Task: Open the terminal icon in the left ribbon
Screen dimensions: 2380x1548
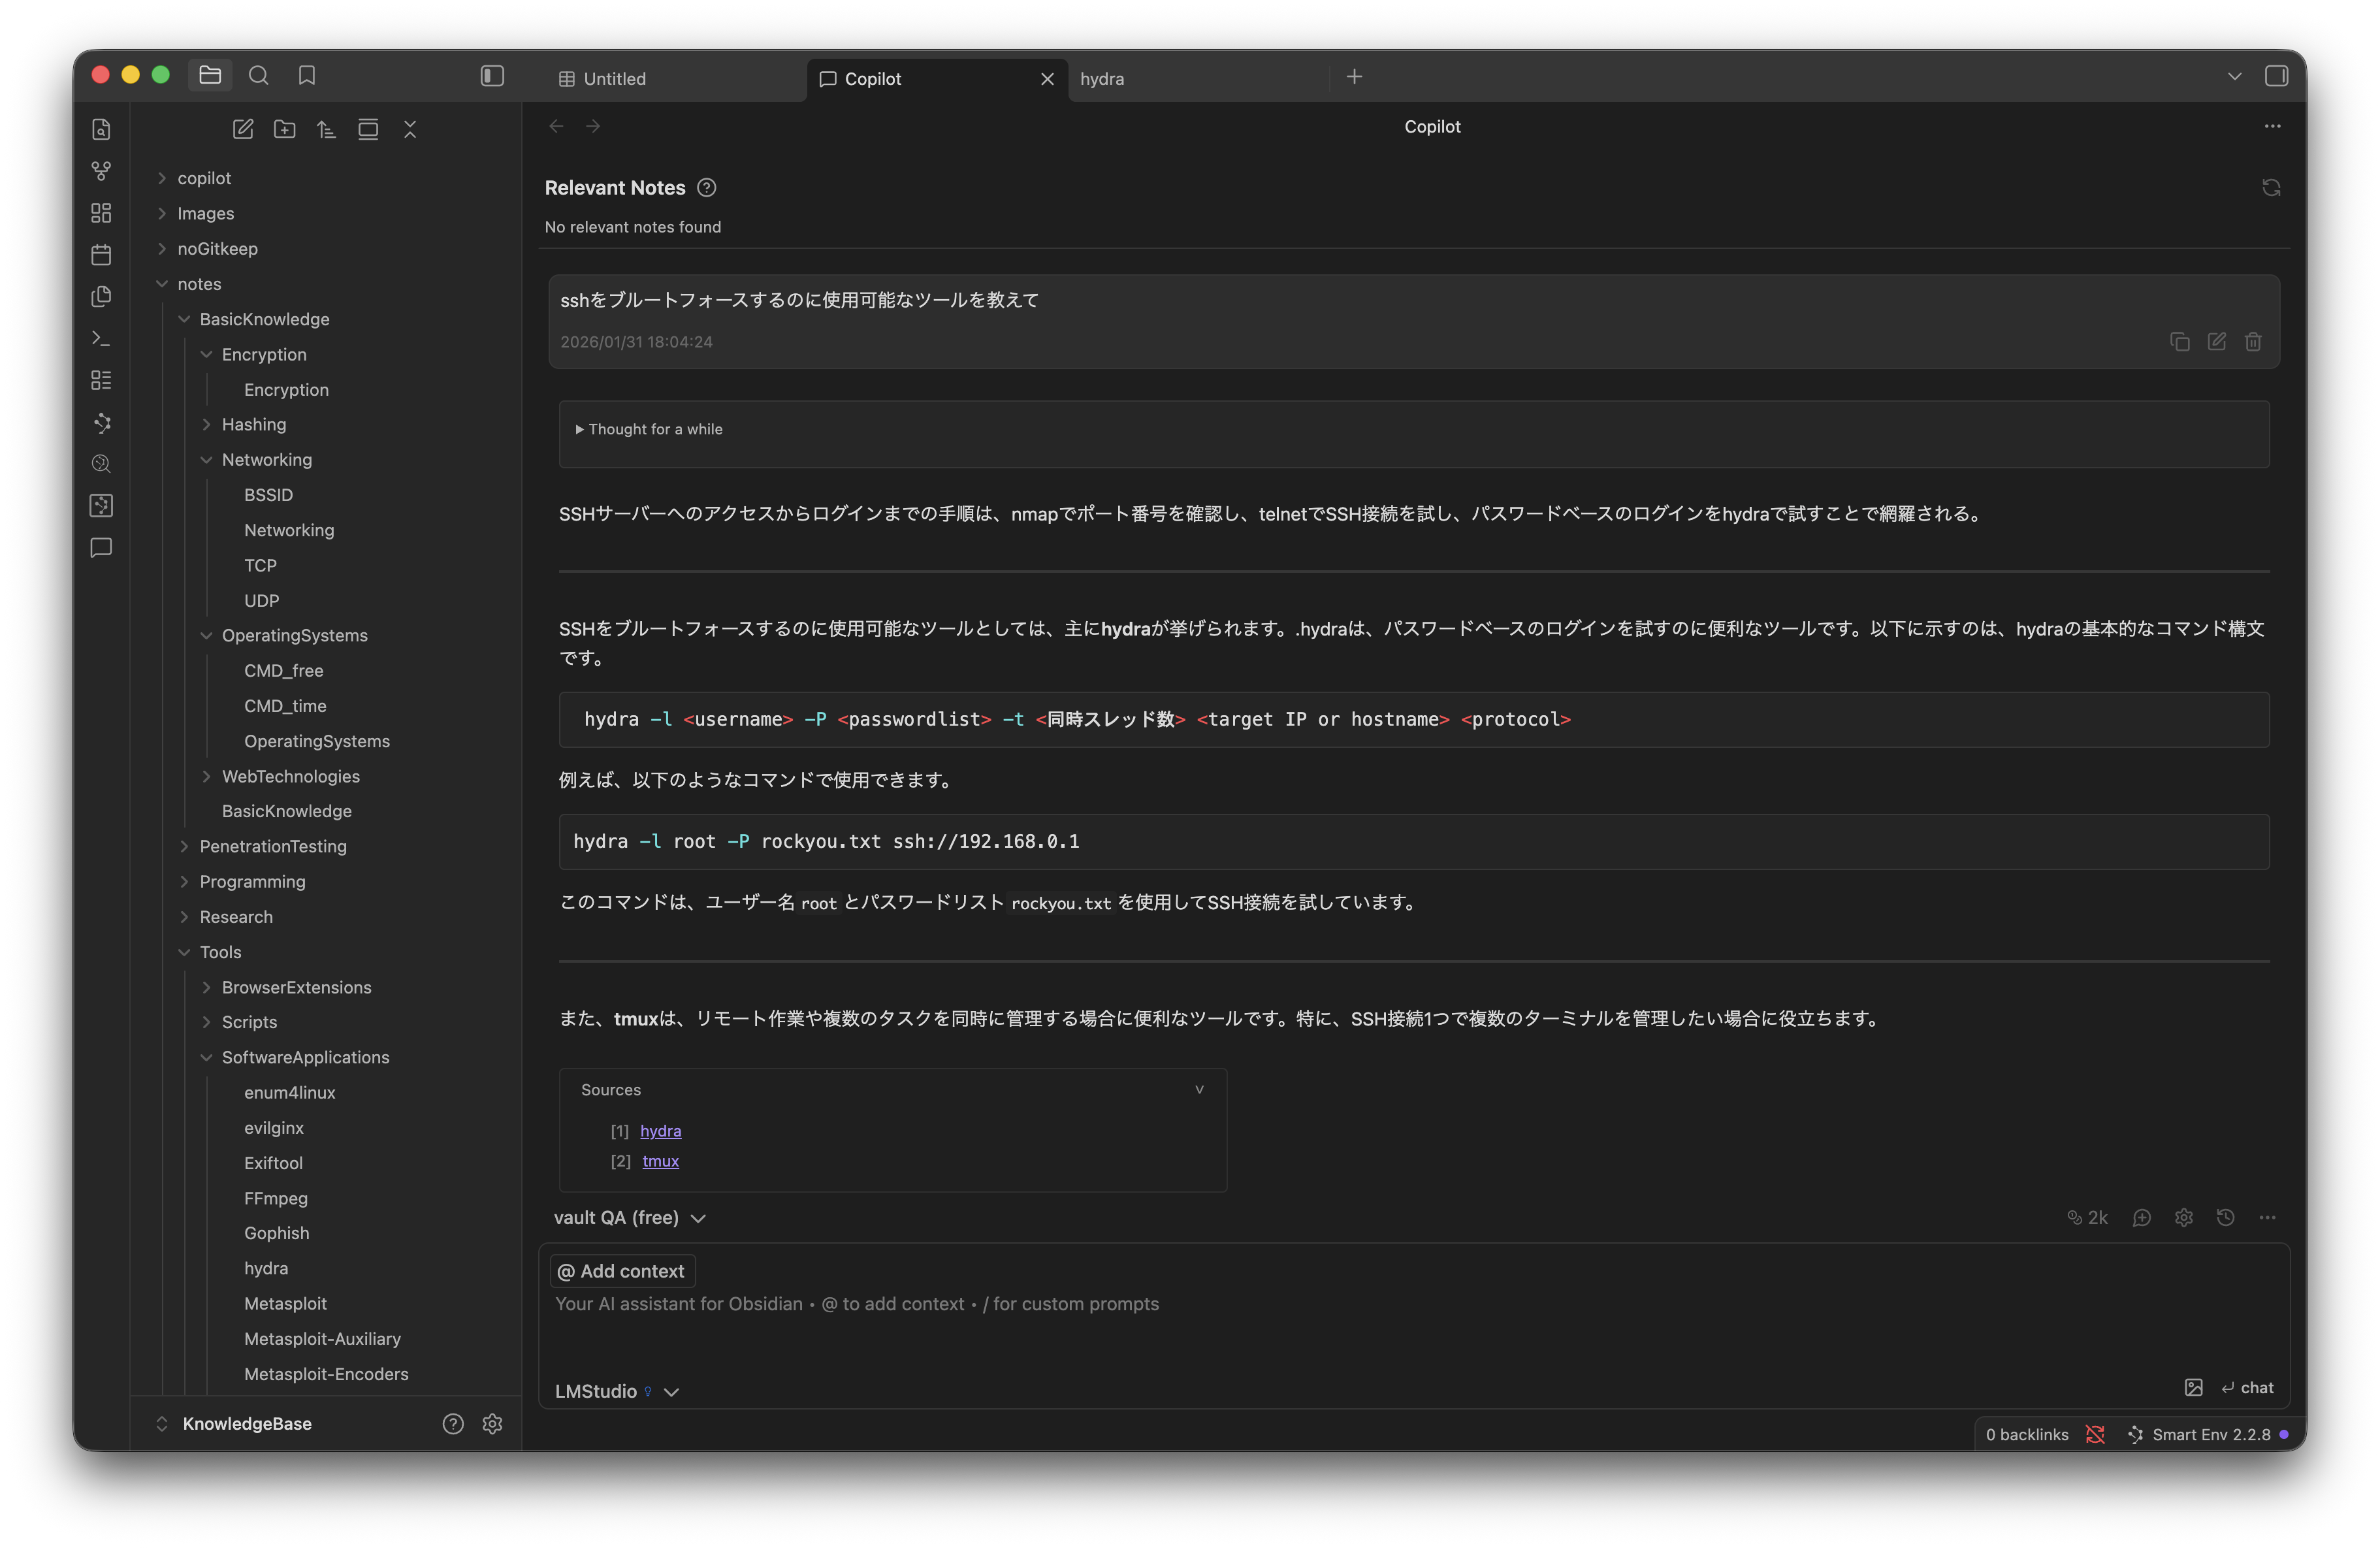Action: [100, 338]
